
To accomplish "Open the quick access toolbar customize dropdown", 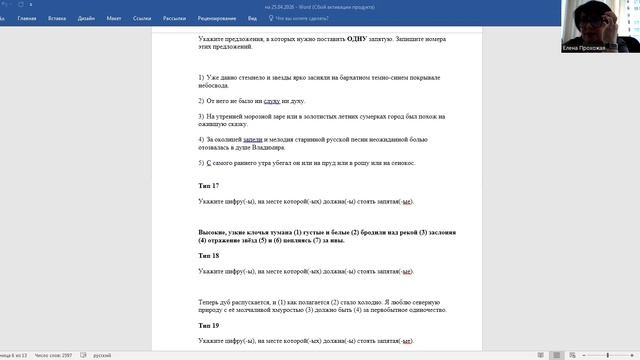I will point(31,4).
